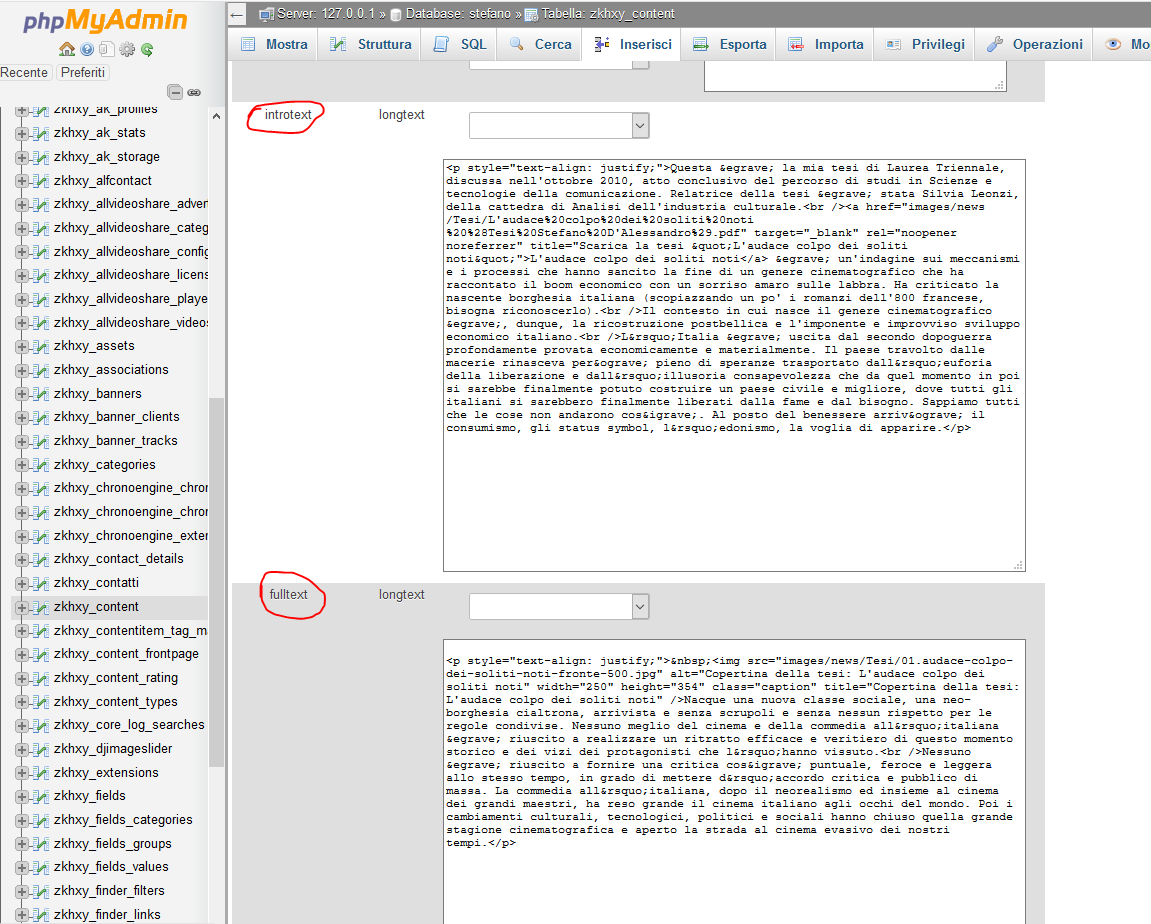The height and width of the screenshot is (924, 1151).
Task: Expand the zkhxy_content tree node
Action: (x=21, y=607)
